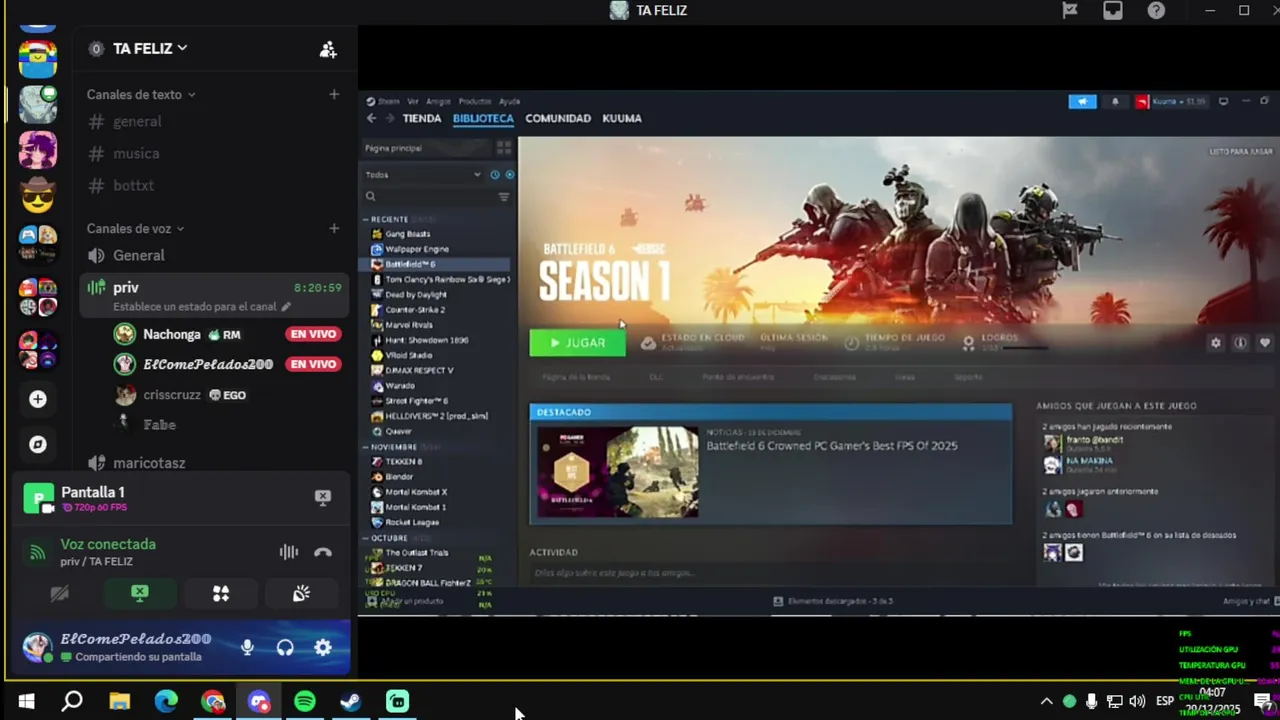The width and height of the screenshot is (1280, 720).
Task: Explore discoverable servers compass icon
Action: click(38, 445)
